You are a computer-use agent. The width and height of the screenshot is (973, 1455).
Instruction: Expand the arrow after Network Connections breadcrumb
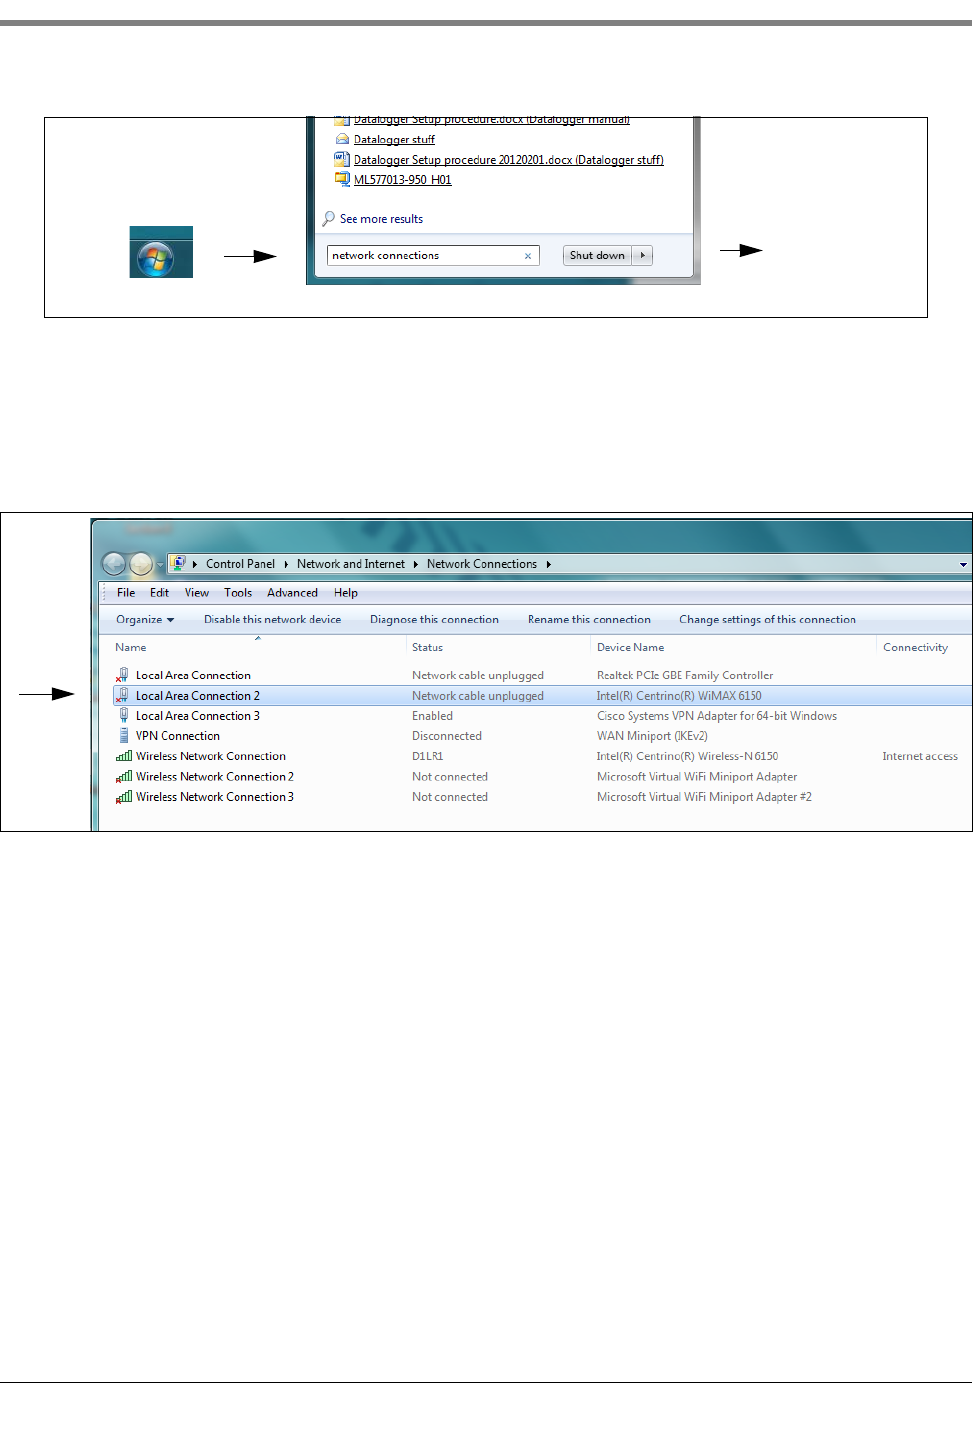pos(548,564)
